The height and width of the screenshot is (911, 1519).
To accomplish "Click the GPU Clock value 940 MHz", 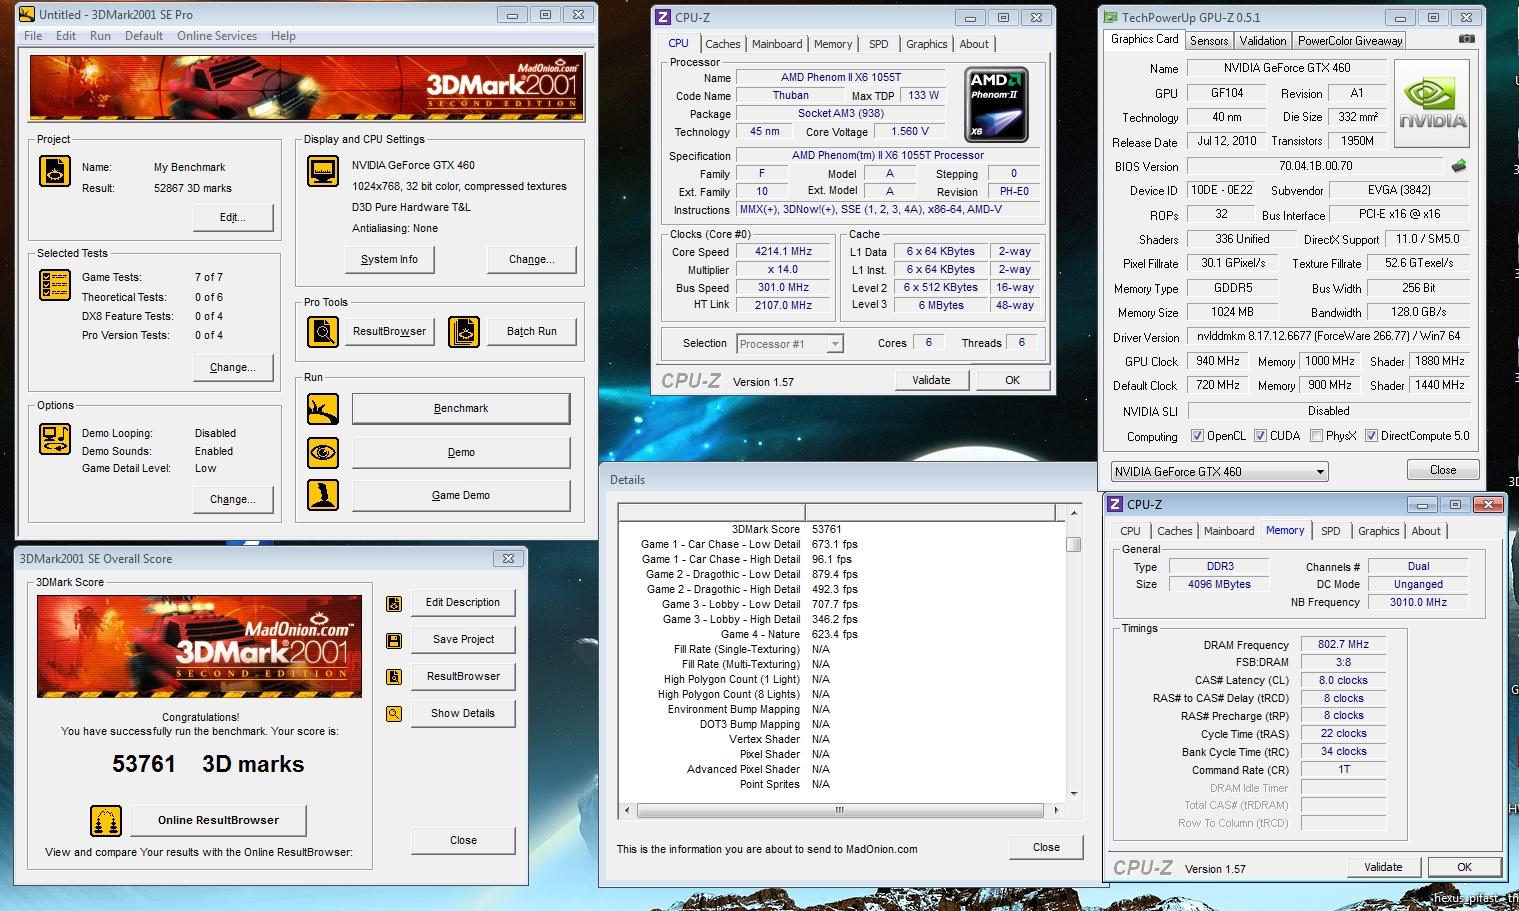I will [1217, 361].
